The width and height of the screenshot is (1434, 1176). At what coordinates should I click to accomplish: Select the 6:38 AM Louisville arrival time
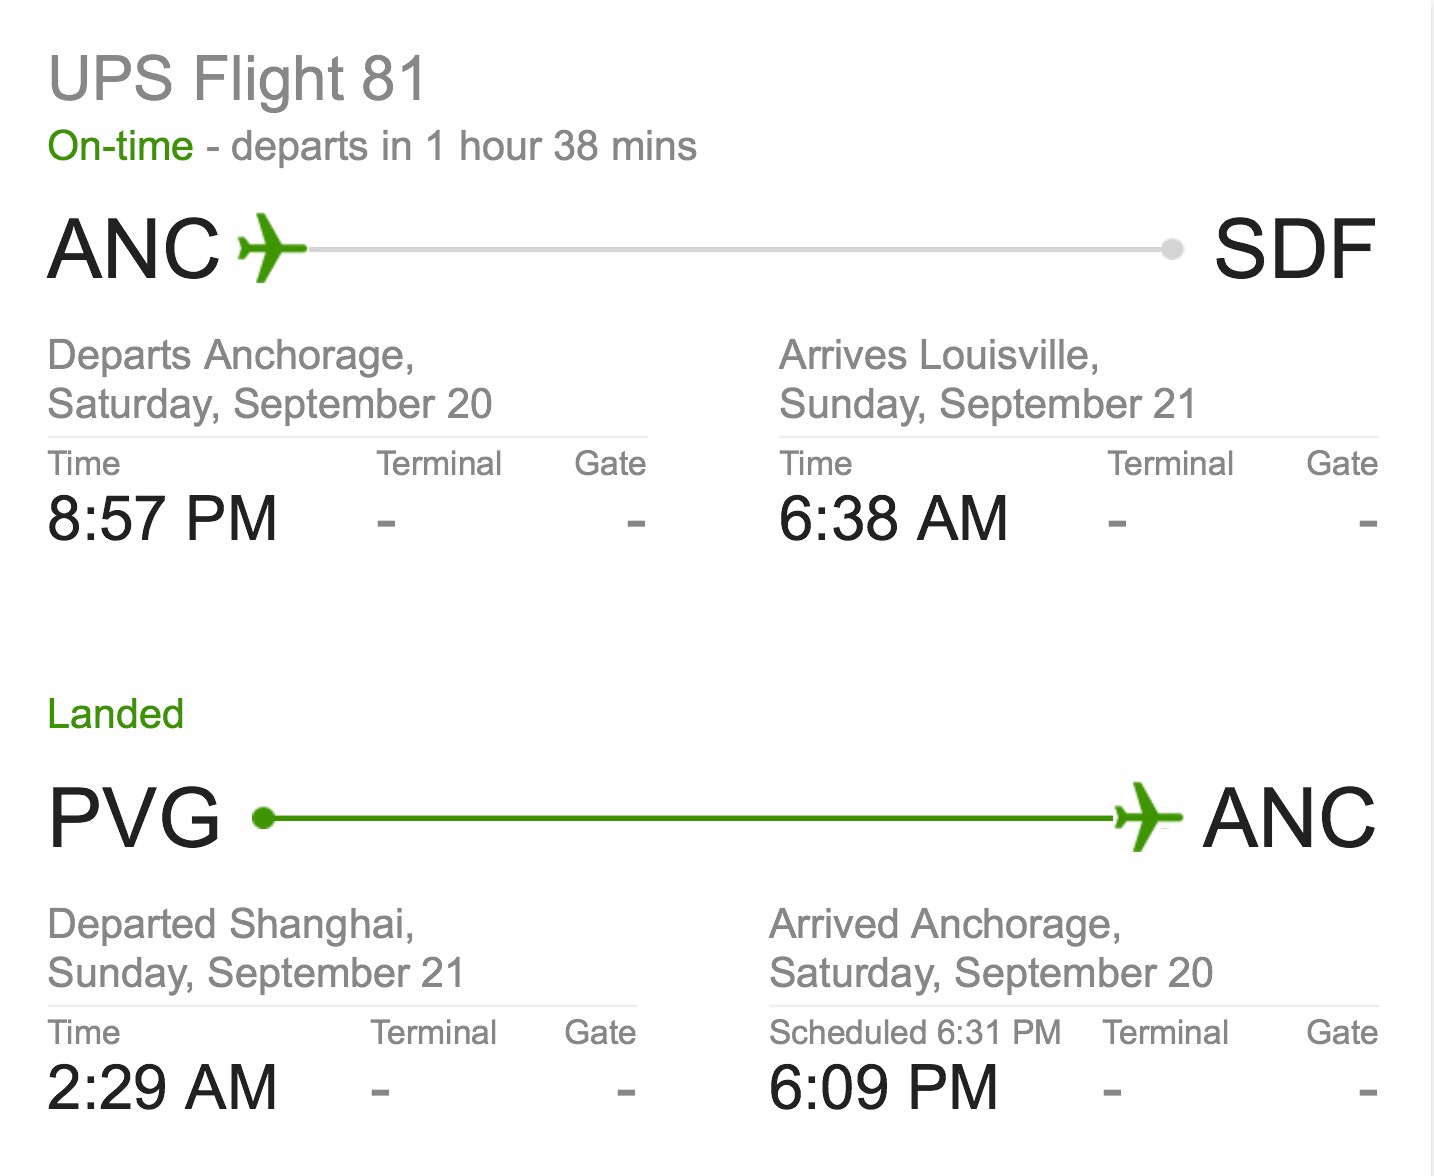click(894, 518)
